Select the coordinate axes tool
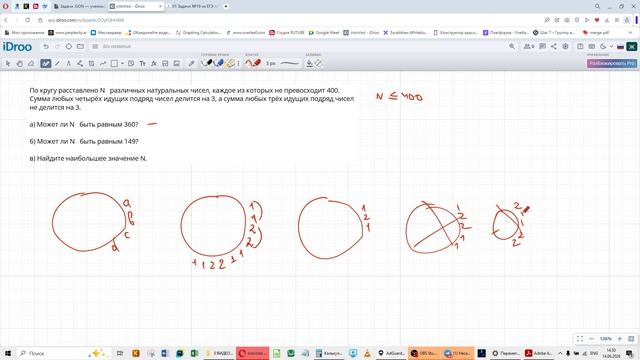 click(91, 63)
